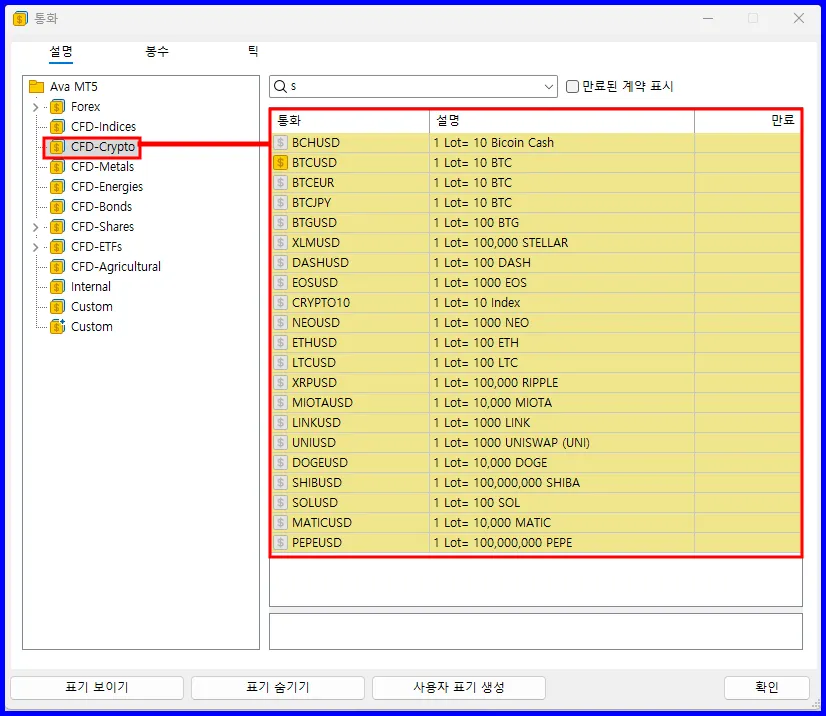Click the SHIBUSD symbol dollar icon
This screenshot has height=716, width=826.
pos(280,483)
